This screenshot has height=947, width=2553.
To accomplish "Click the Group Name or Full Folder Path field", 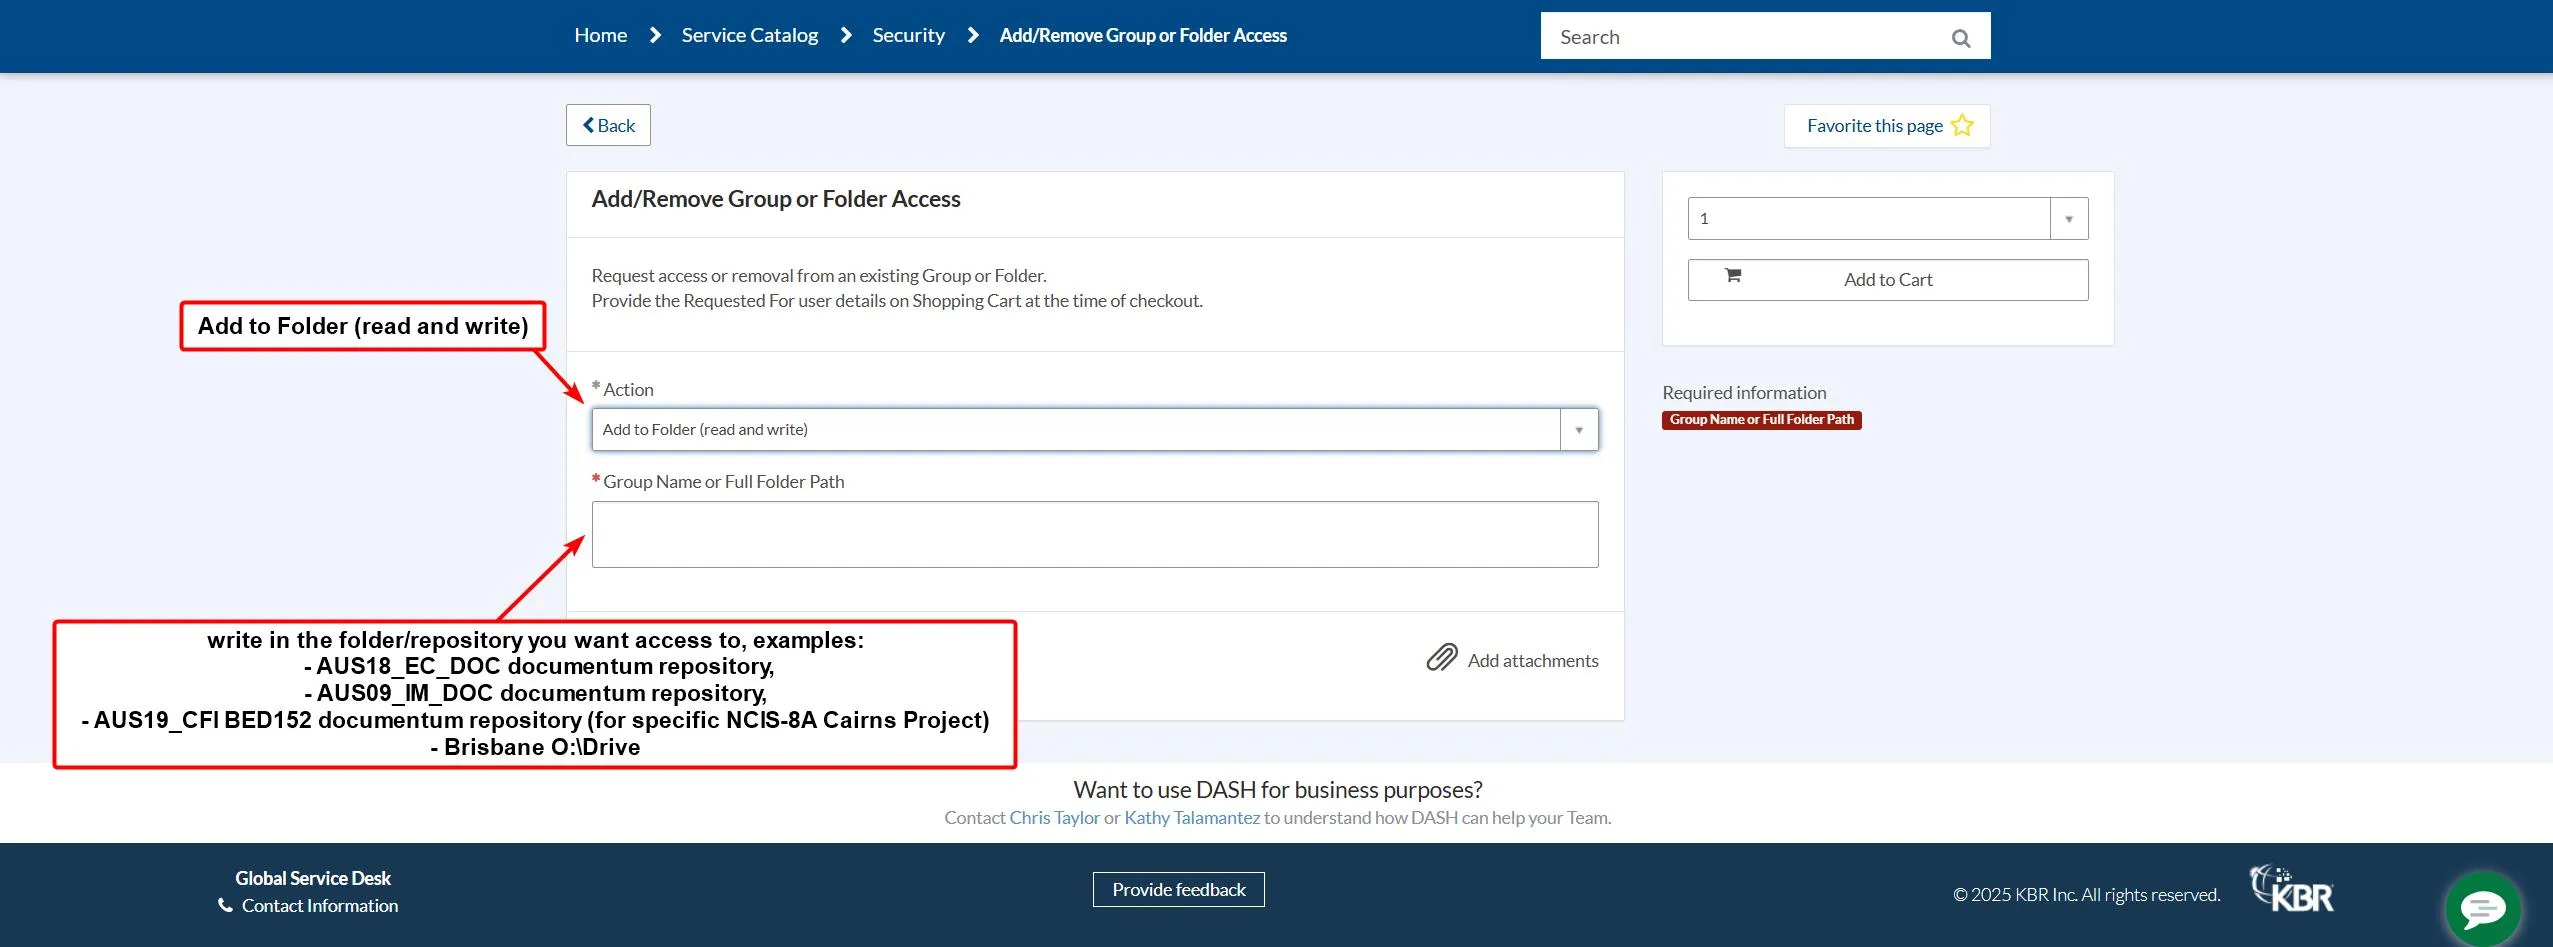I will [x=1093, y=534].
